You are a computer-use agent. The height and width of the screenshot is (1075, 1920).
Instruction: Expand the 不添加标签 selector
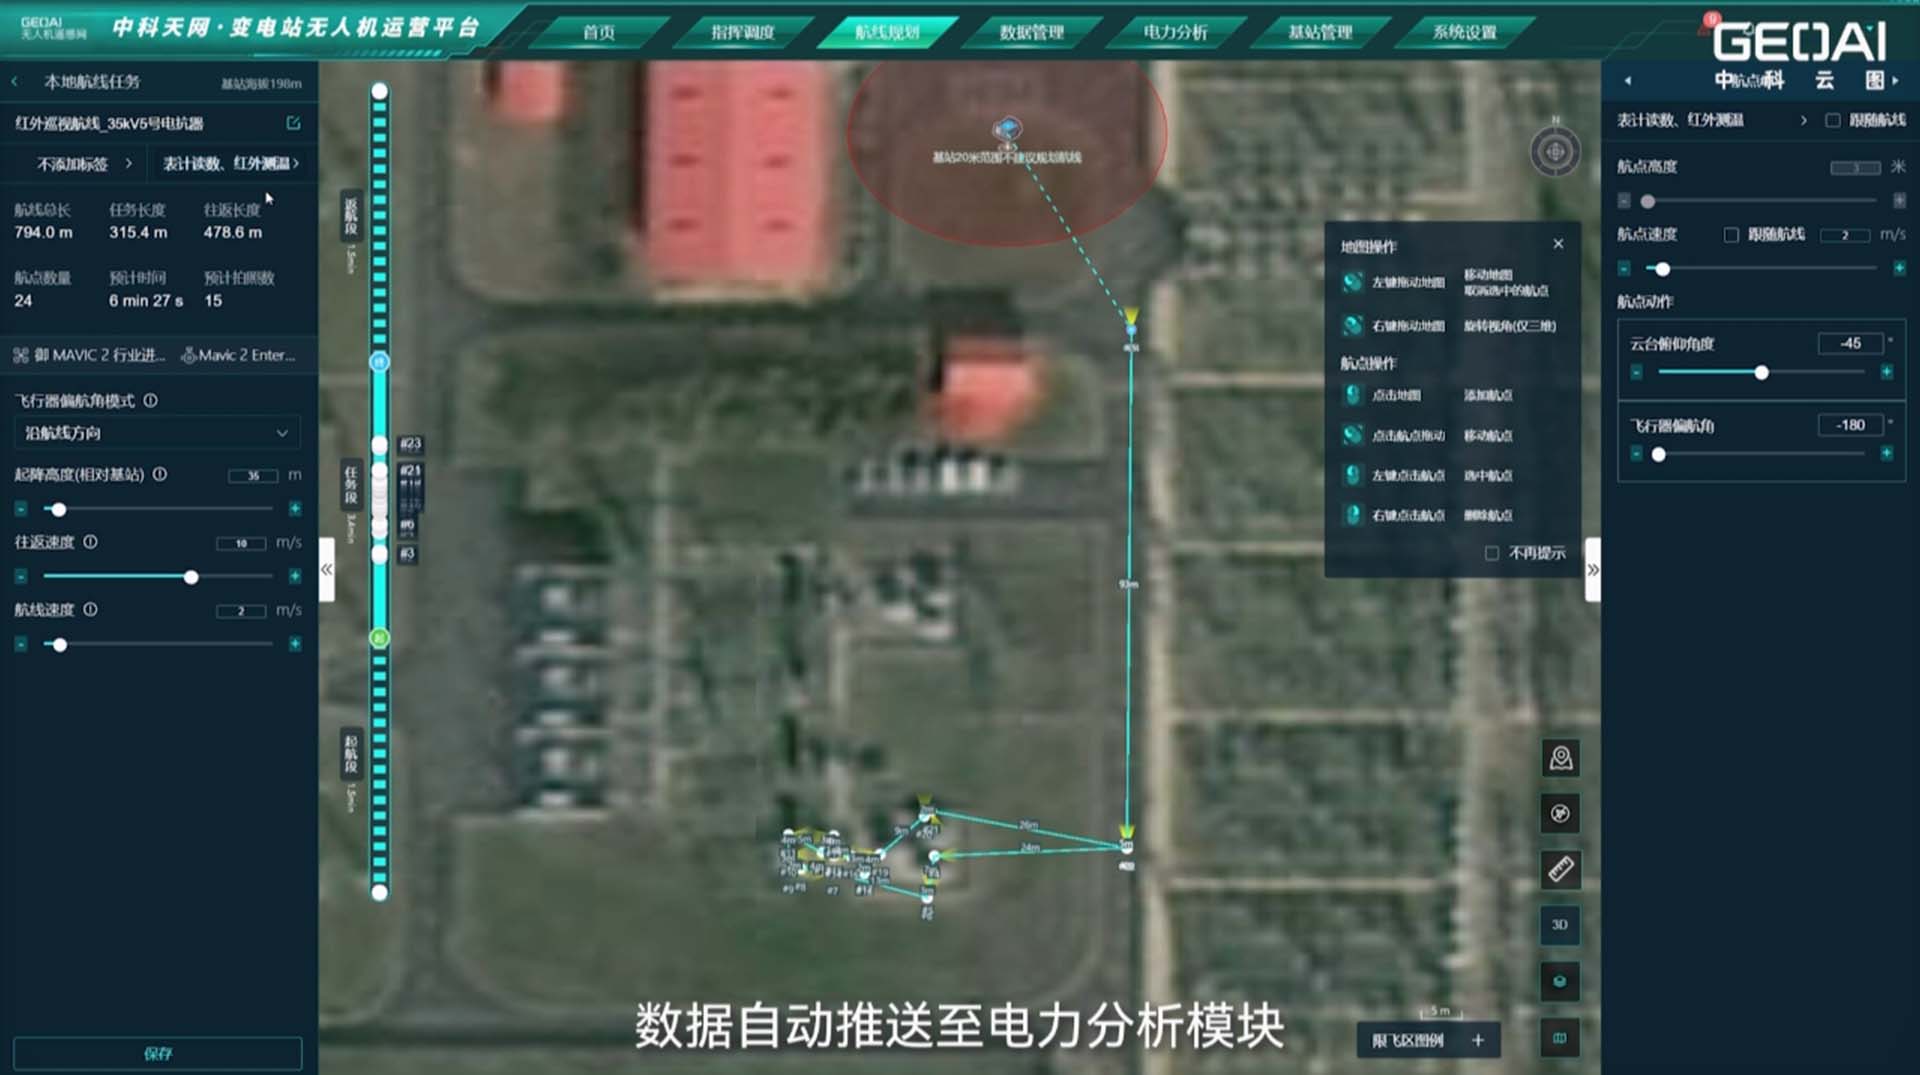pos(84,163)
